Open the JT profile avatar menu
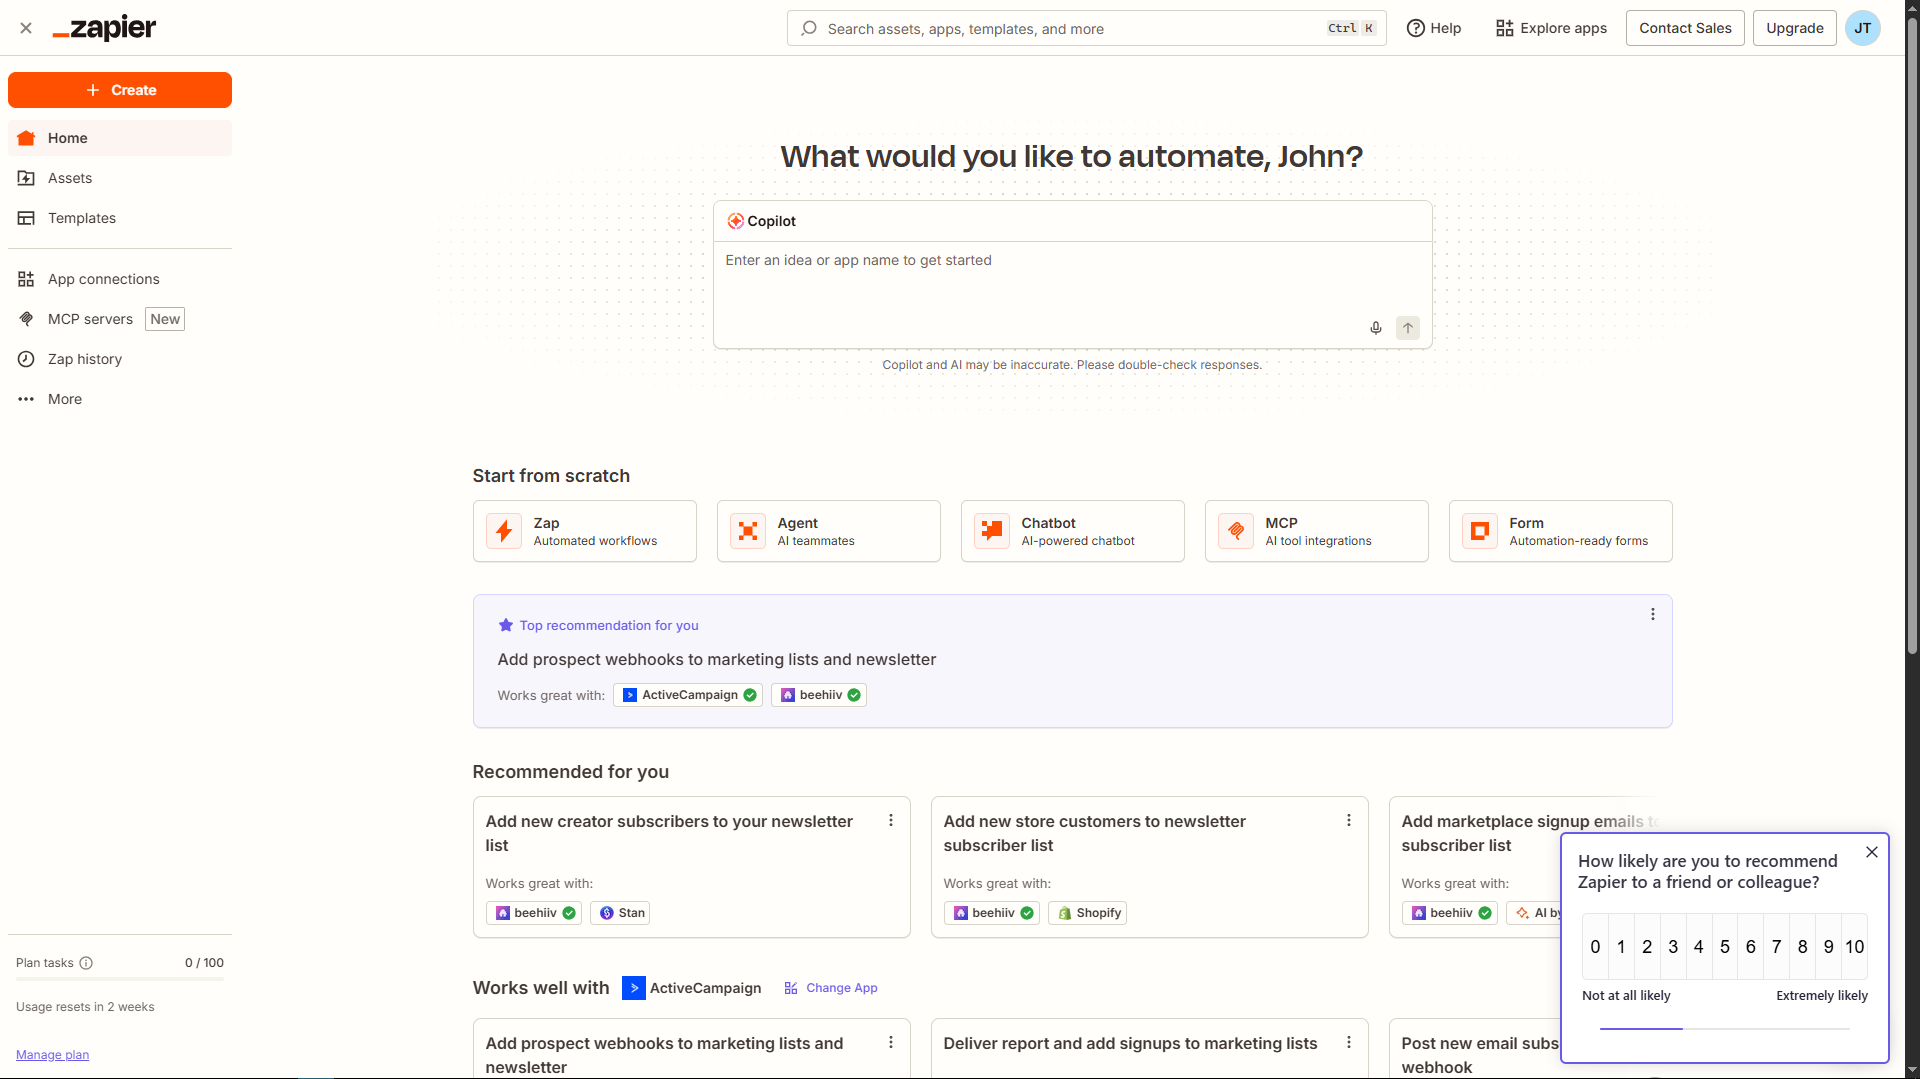This screenshot has width=1920, height=1079. click(x=1862, y=28)
